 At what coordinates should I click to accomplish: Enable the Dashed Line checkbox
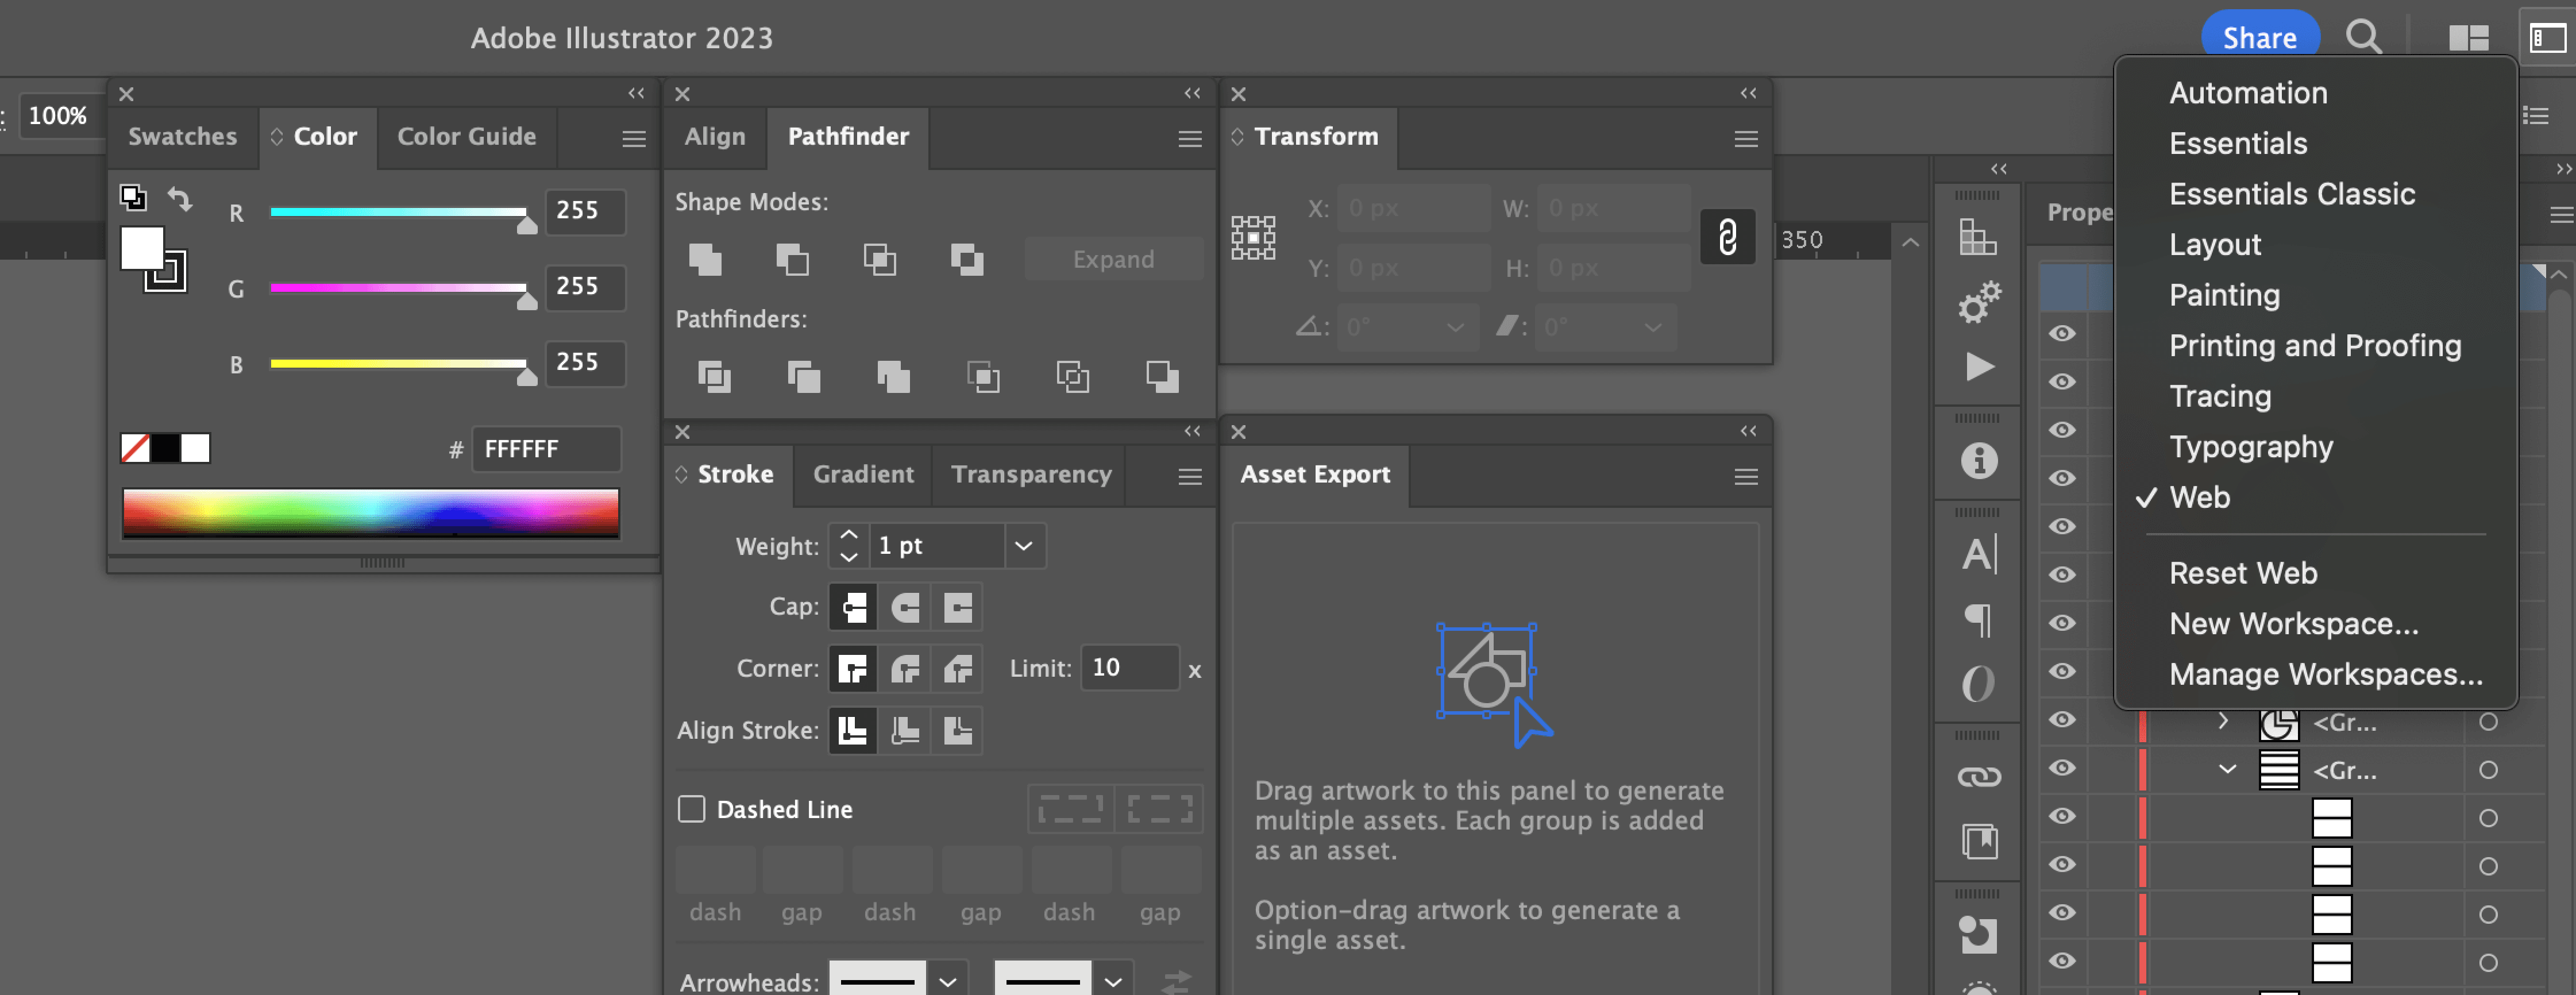click(x=691, y=809)
